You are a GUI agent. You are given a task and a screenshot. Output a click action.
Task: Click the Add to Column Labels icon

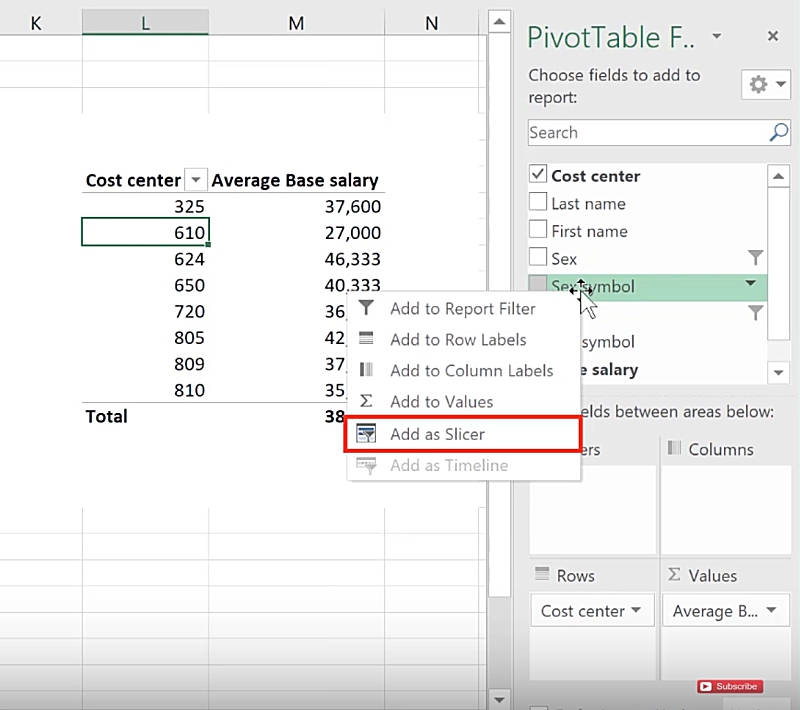point(366,370)
